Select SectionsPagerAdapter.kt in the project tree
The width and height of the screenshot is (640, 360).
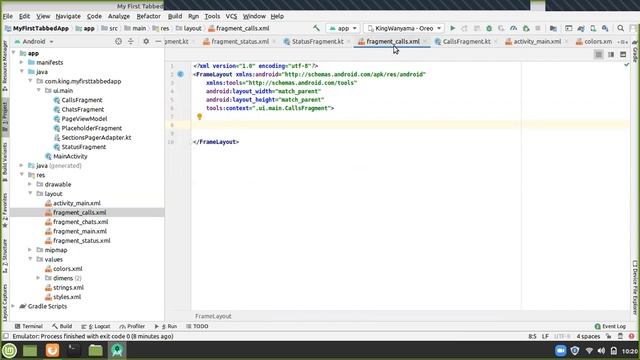coord(96,138)
